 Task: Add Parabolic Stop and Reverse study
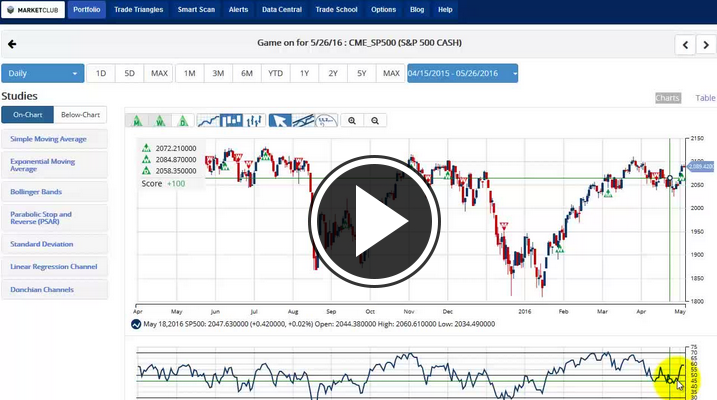coord(54,218)
